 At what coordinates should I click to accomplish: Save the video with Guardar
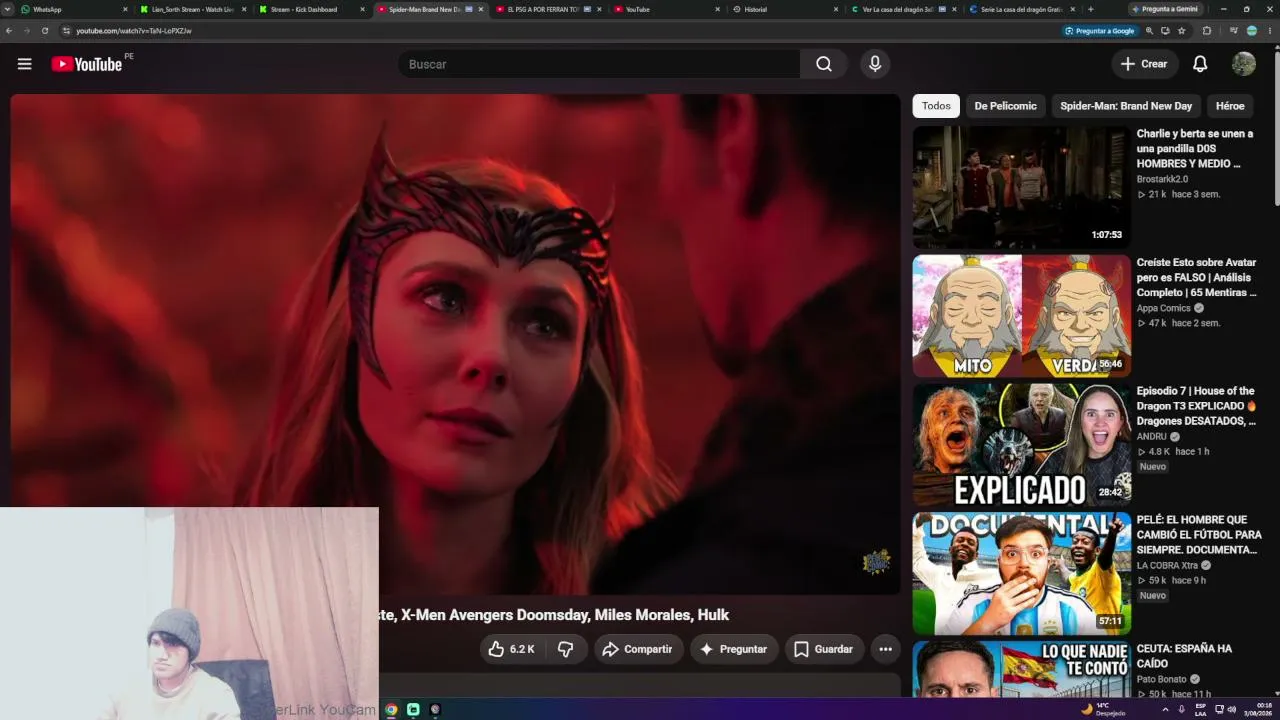click(x=823, y=649)
